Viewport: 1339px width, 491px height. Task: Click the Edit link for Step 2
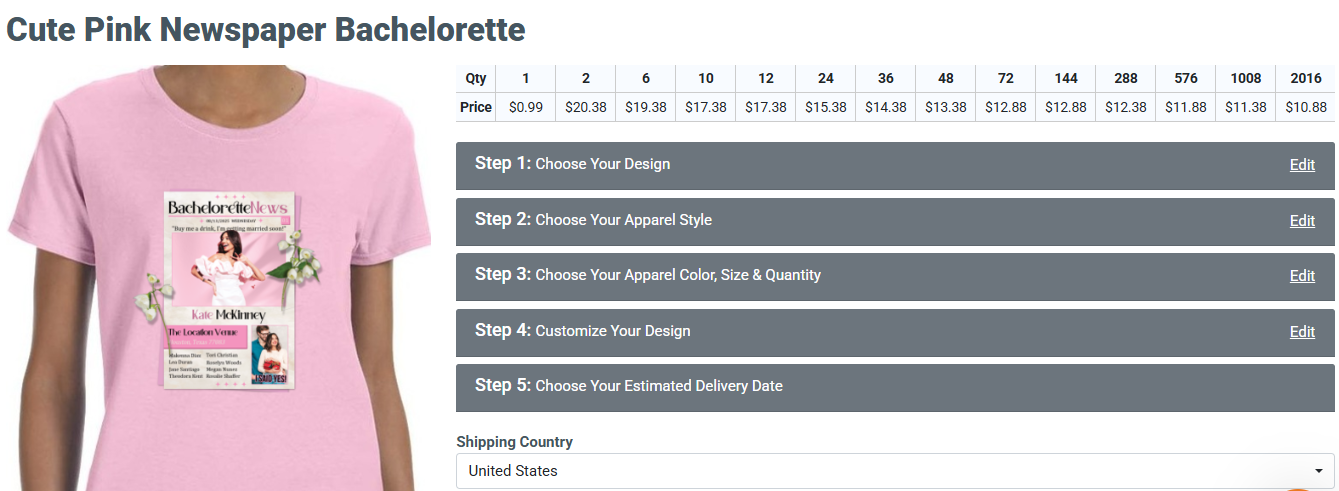pos(1302,221)
